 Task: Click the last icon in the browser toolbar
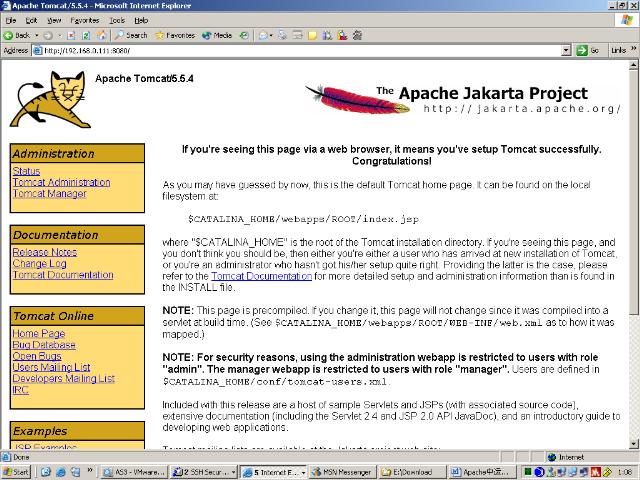358,36
